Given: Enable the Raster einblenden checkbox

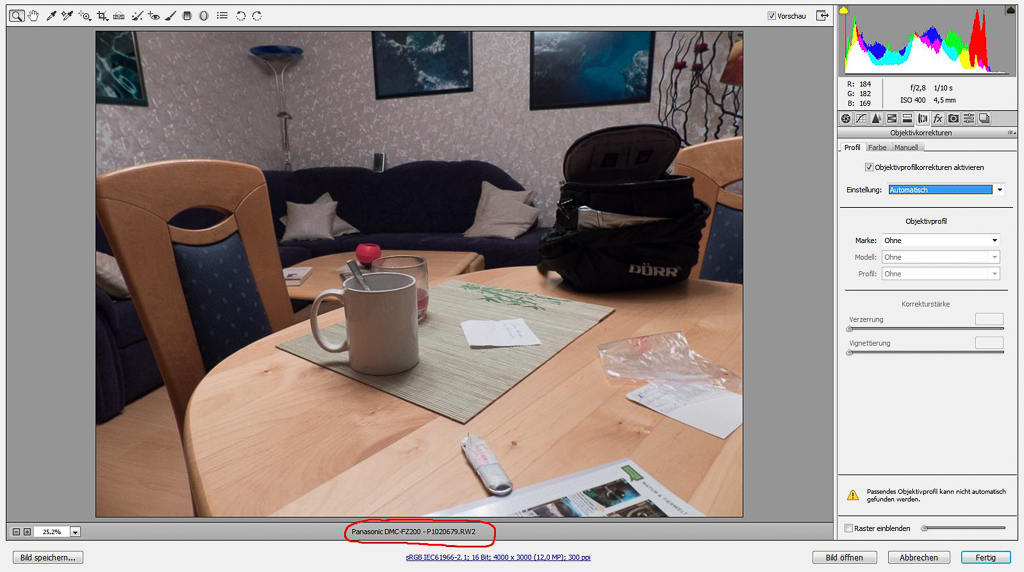Looking at the screenshot, I should (x=848, y=528).
